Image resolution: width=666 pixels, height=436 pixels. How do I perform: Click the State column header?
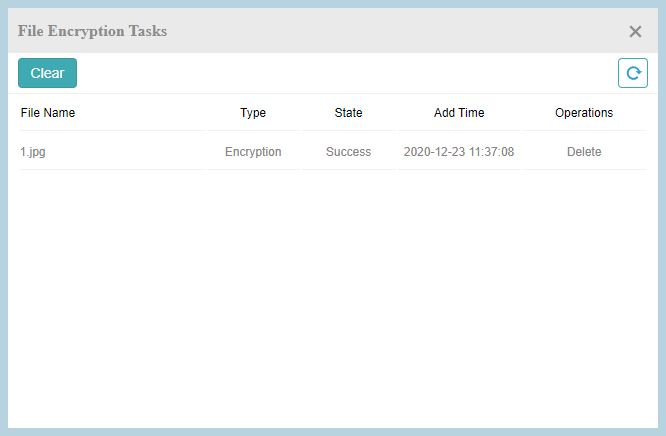348,113
